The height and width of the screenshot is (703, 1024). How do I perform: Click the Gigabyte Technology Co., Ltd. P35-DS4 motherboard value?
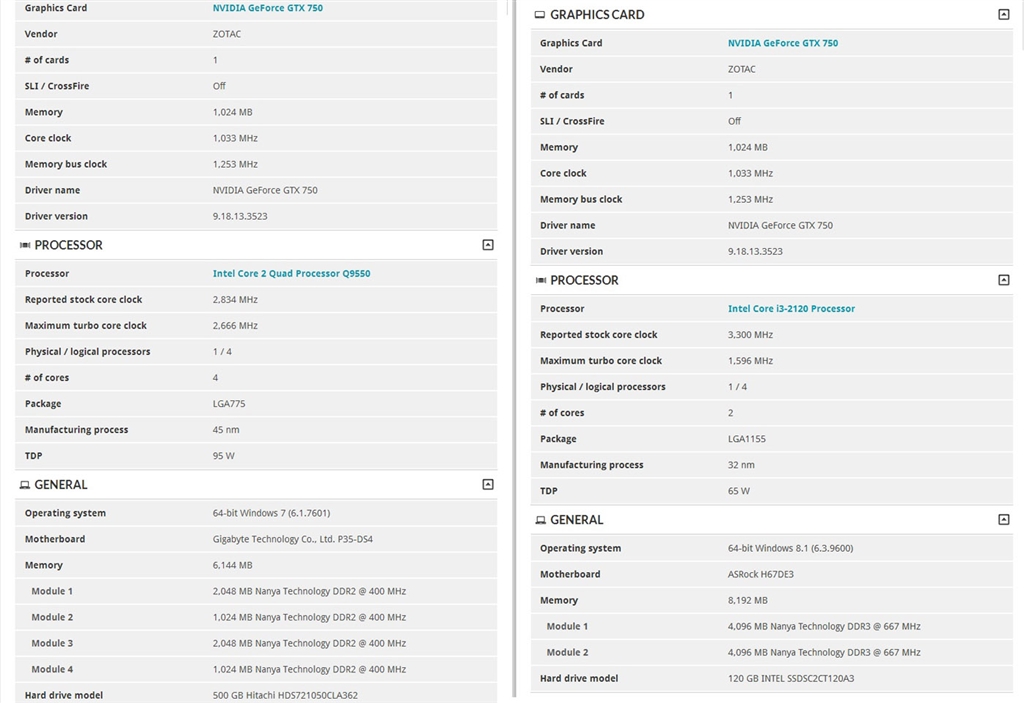coord(293,540)
